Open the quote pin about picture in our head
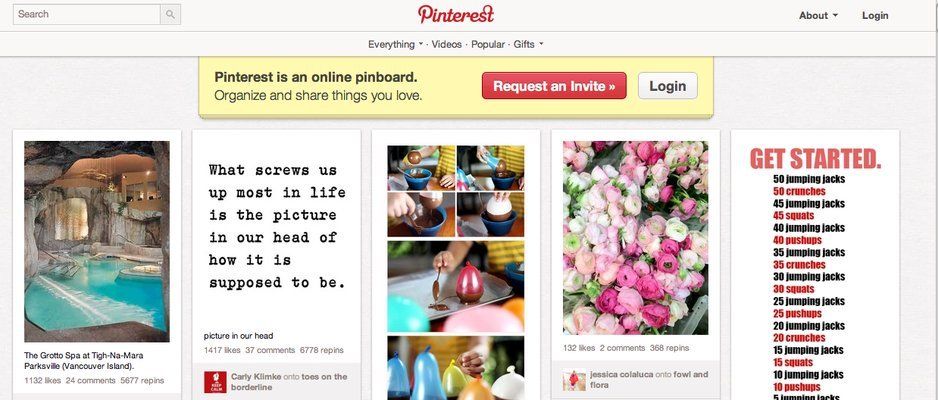Image resolution: width=938 pixels, height=400 pixels. coord(276,227)
